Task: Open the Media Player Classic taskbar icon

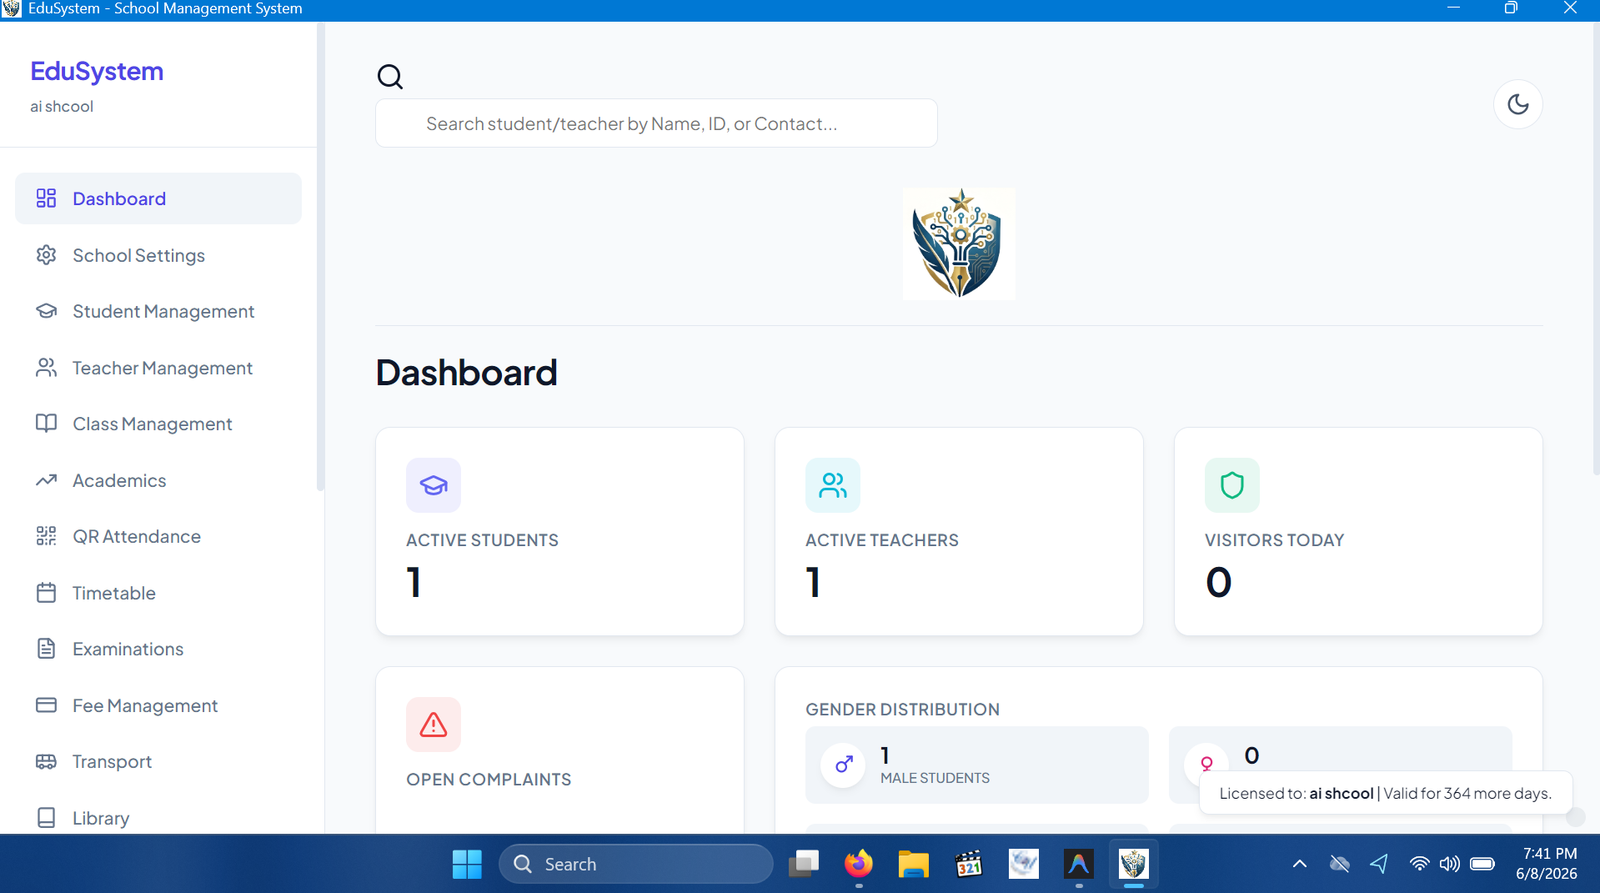Action: click(969, 864)
